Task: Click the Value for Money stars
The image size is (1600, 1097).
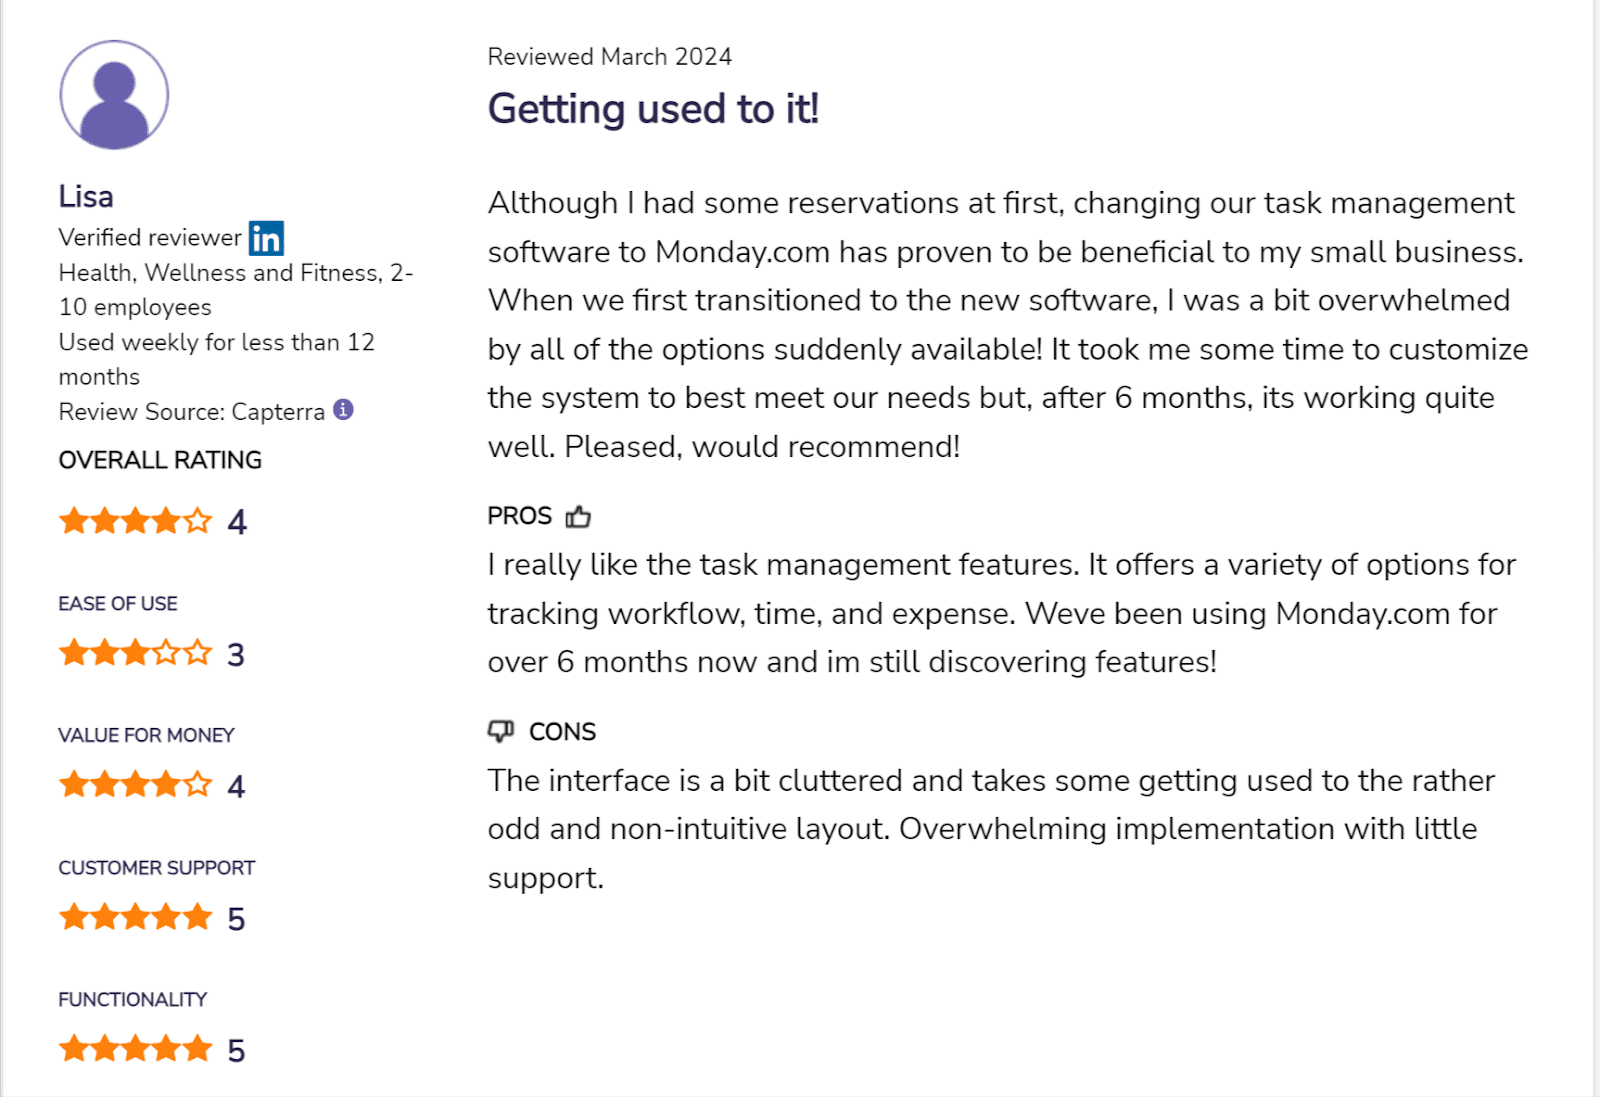Action: [136, 784]
